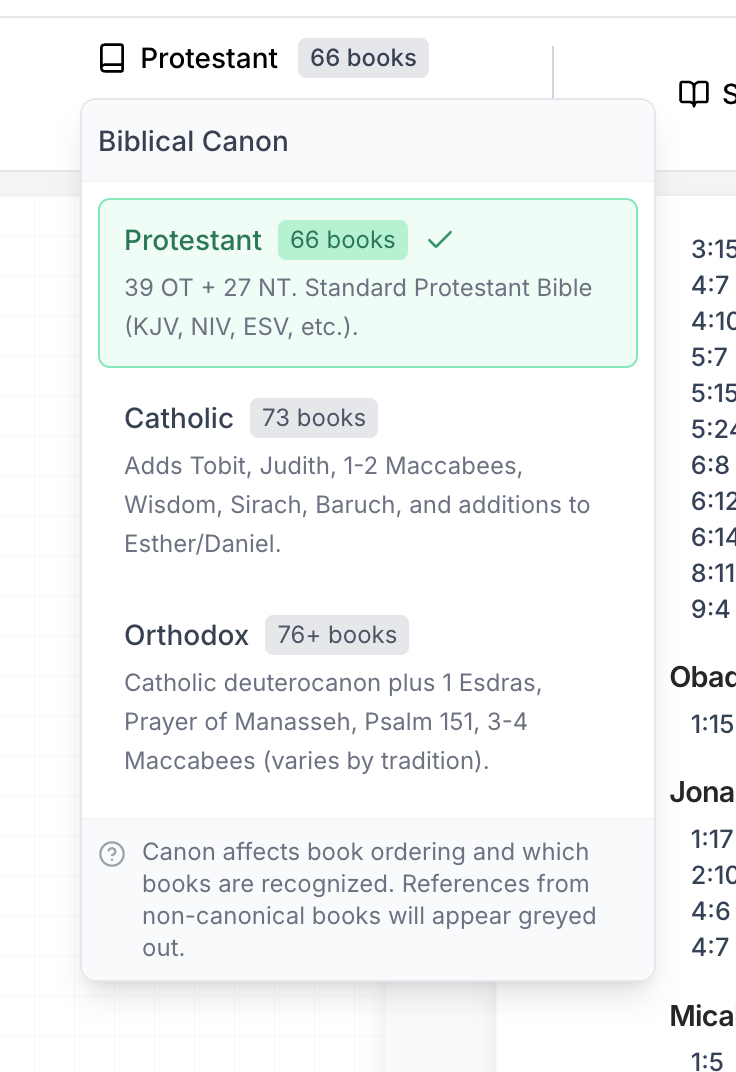Image resolution: width=736 pixels, height=1072 pixels.
Task: Click the 73 books badge next to Catholic
Action: coord(313,418)
